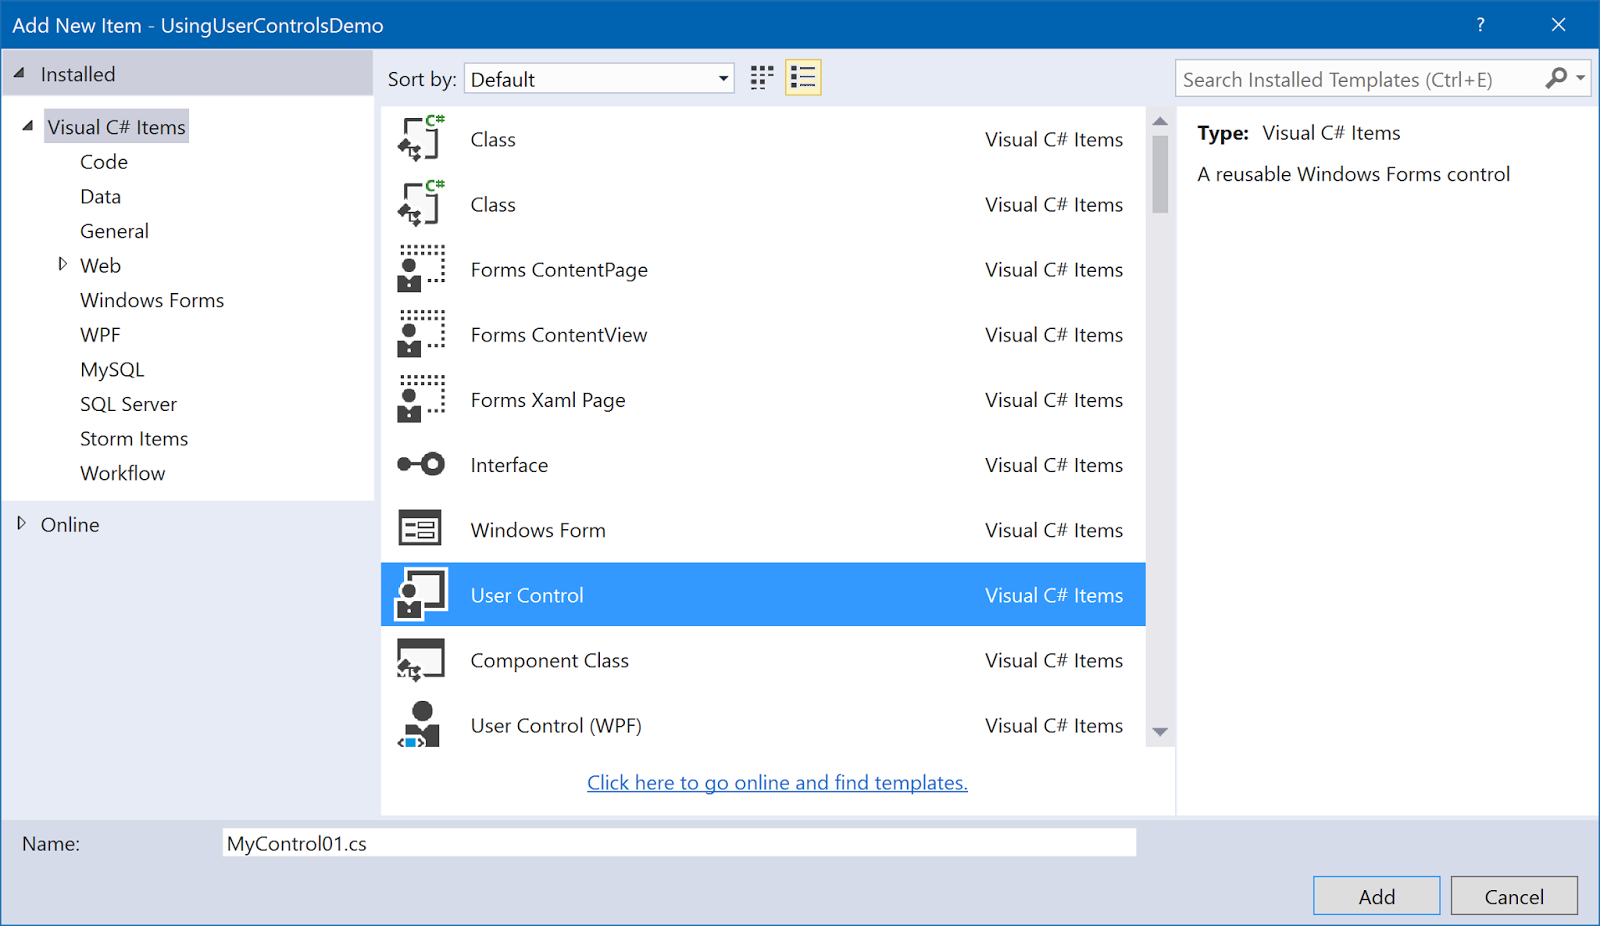
Task: Switch to small icons view
Action: click(x=761, y=77)
